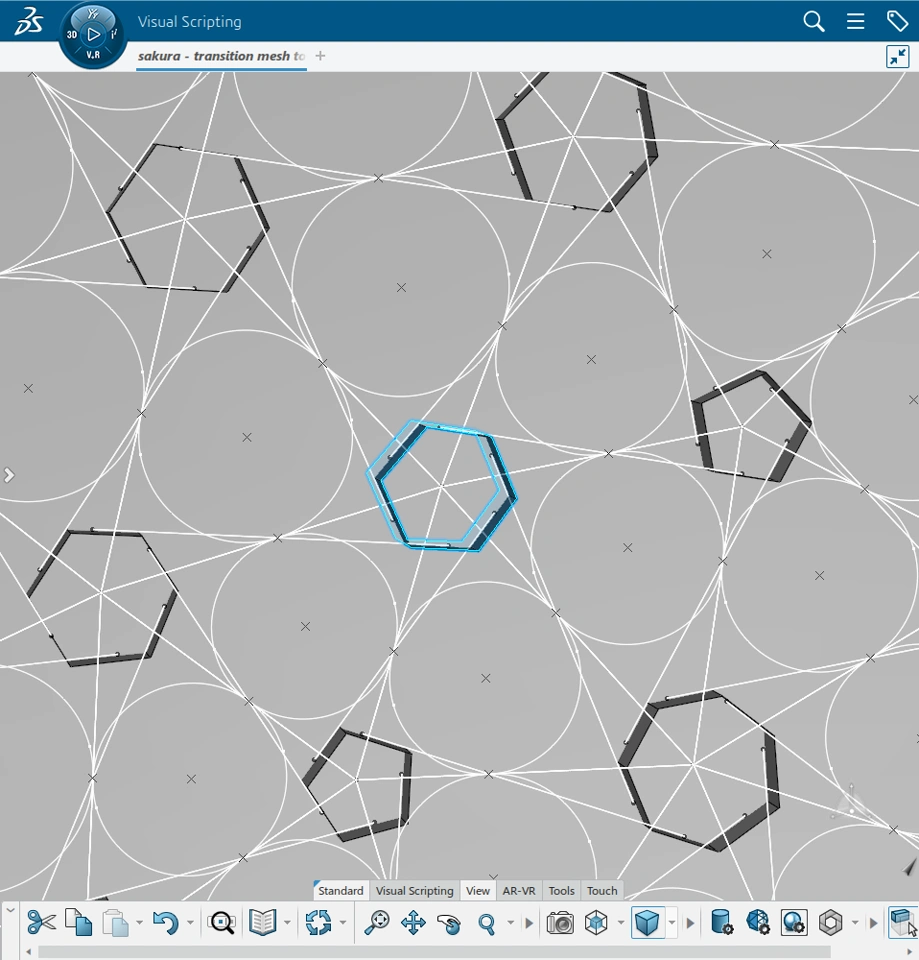Click the Undo arrow icon
Viewport: 919px width, 960px height.
pyautogui.click(x=165, y=923)
